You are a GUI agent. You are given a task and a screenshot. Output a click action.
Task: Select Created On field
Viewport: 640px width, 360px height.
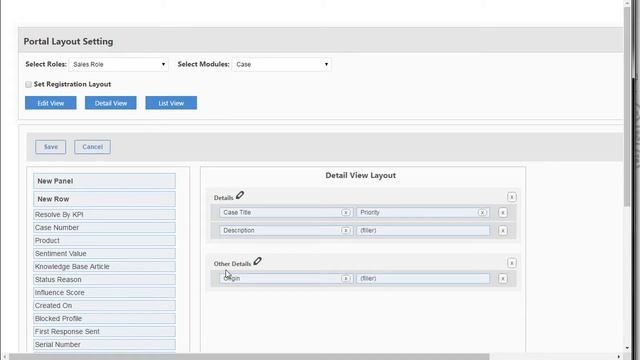click(104, 306)
